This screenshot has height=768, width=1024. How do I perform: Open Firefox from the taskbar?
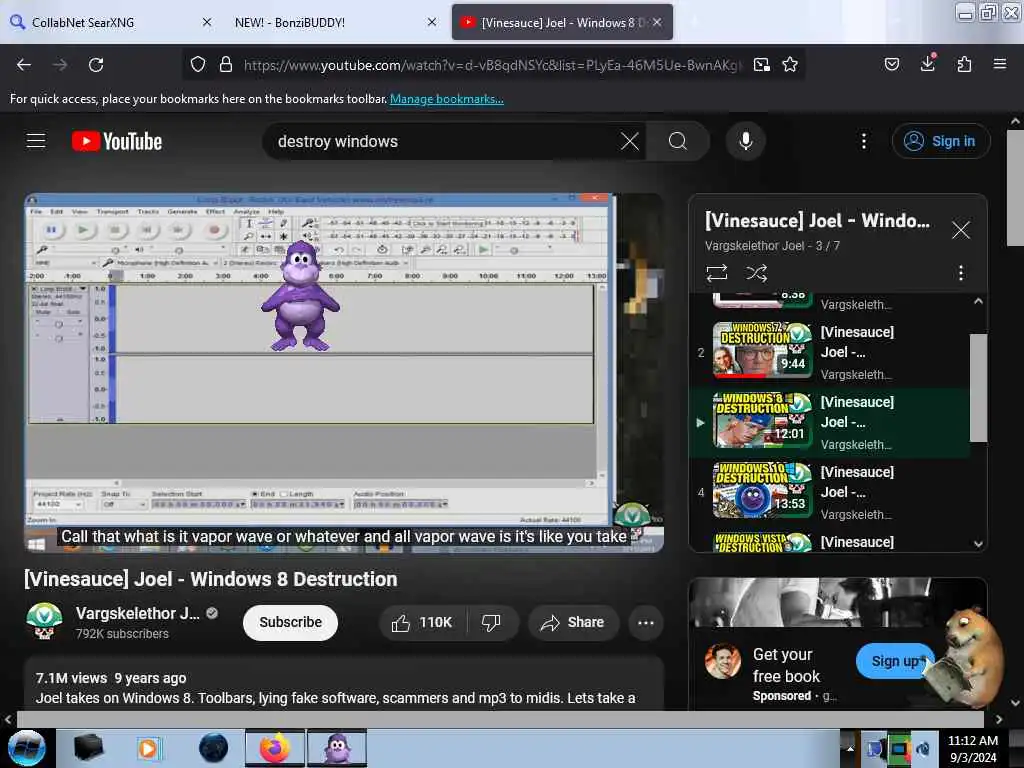point(274,748)
